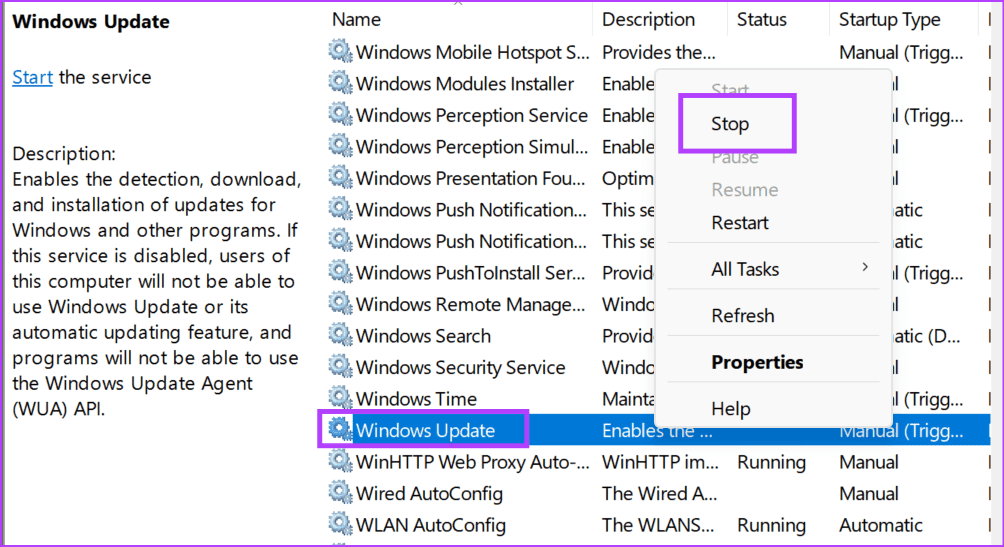The width and height of the screenshot is (1004, 547).
Task: Sort by the Status column header
Action: [x=761, y=20]
